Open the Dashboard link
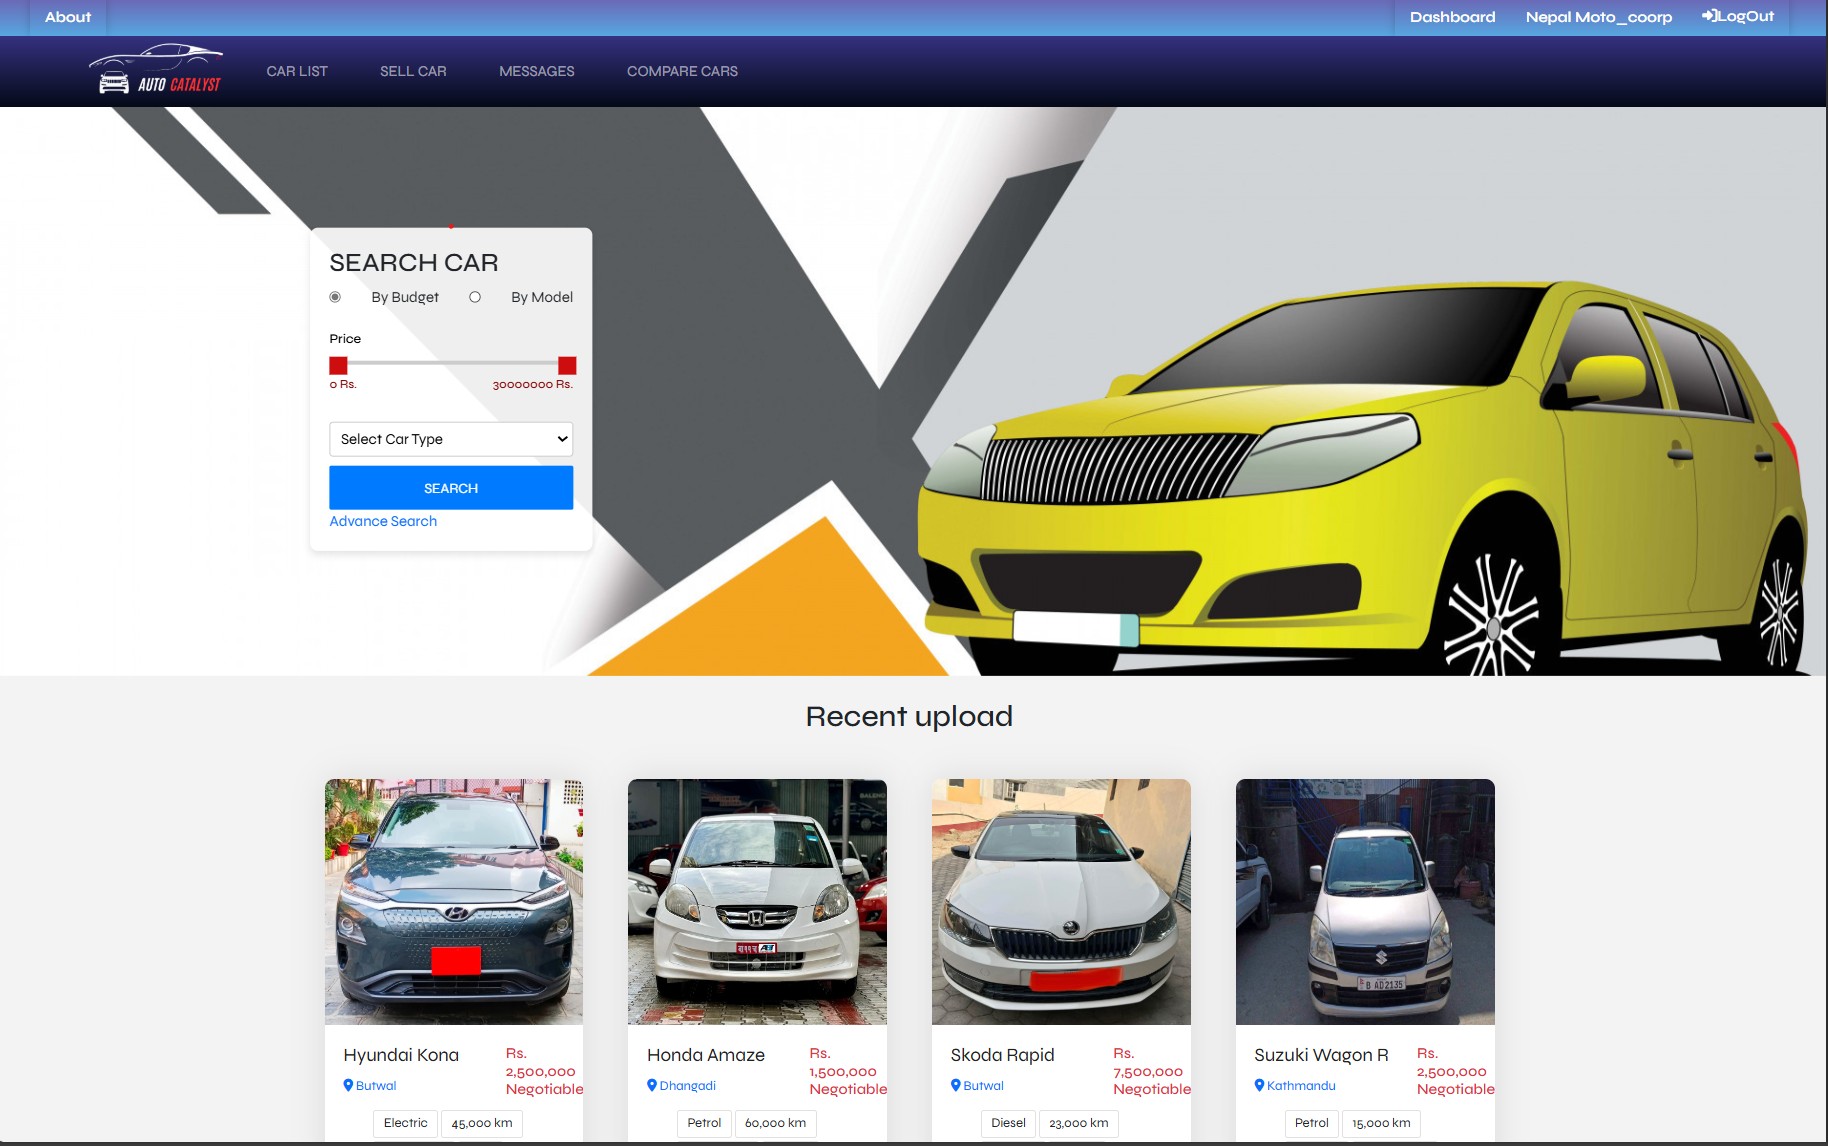Viewport: 1828px width, 1146px height. click(1452, 17)
